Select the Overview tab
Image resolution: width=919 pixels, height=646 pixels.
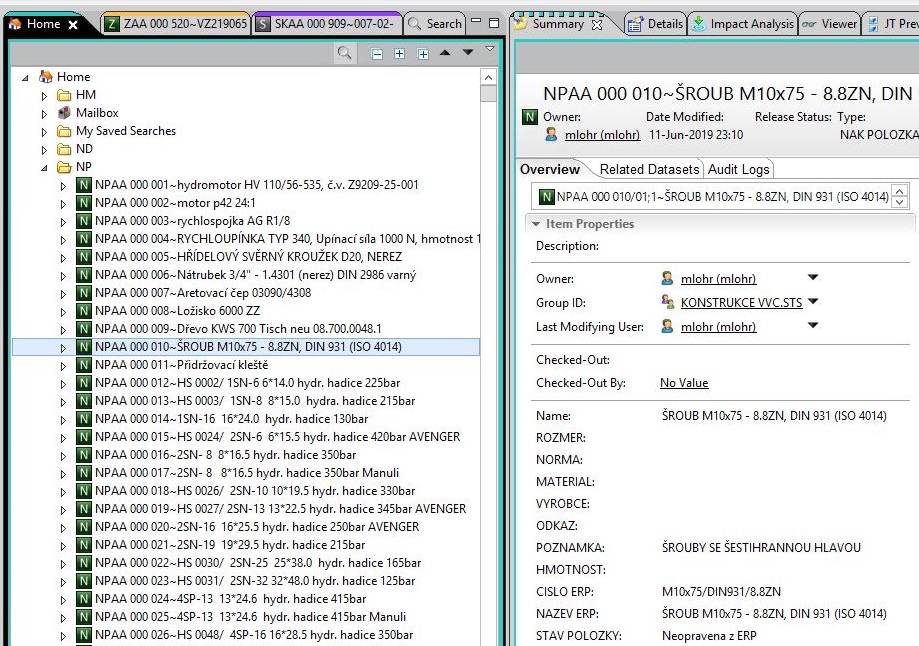(x=550, y=169)
